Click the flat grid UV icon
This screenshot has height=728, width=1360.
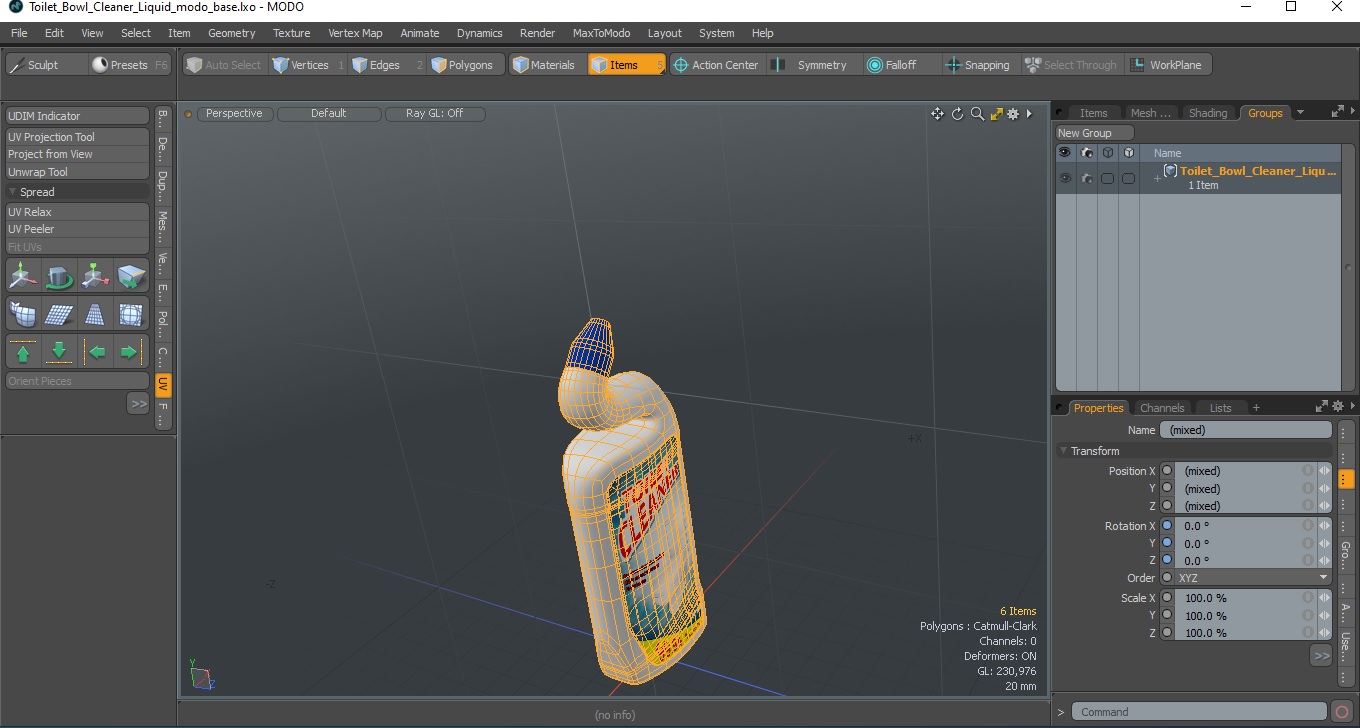click(x=59, y=315)
